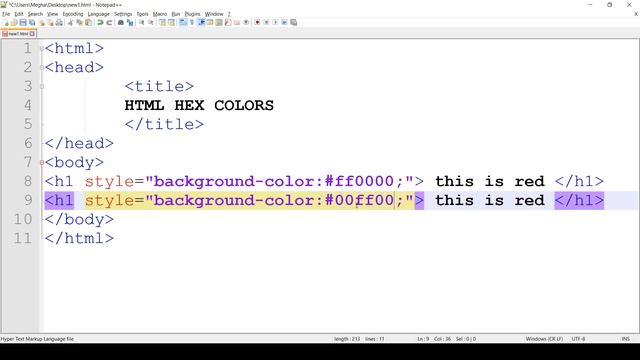
Task: Start macro recording with the red dot
Action: [x=257, y=22]
